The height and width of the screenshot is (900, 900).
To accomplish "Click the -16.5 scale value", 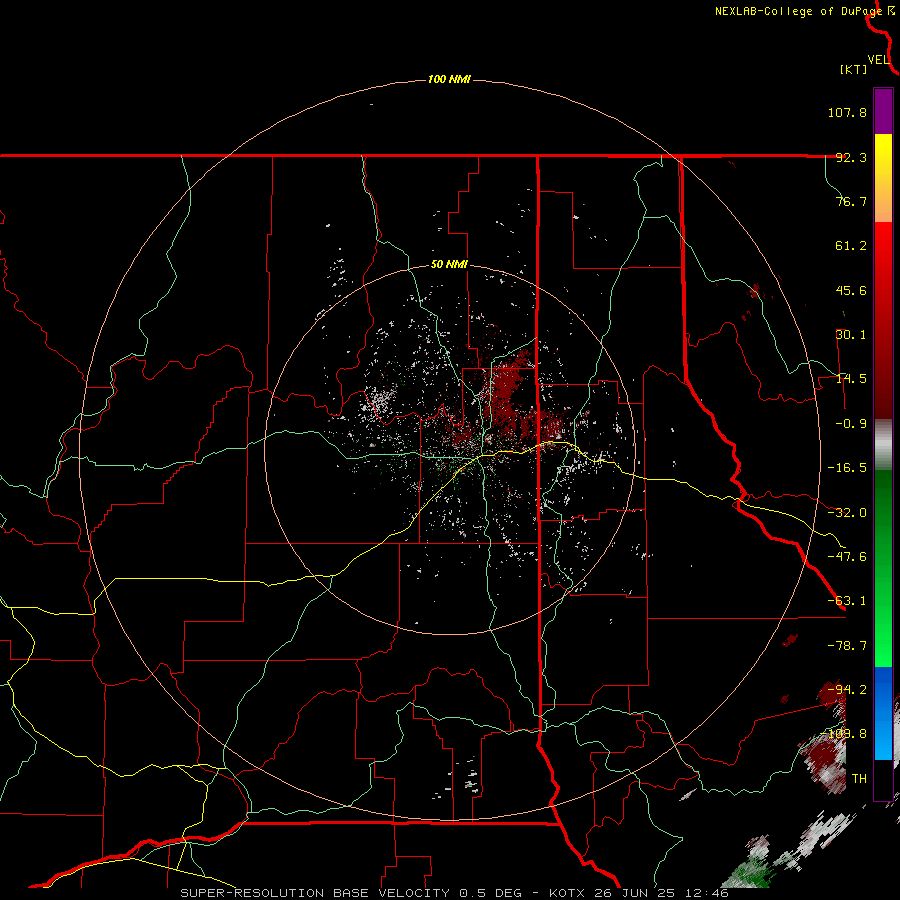I will pos(847,468).
